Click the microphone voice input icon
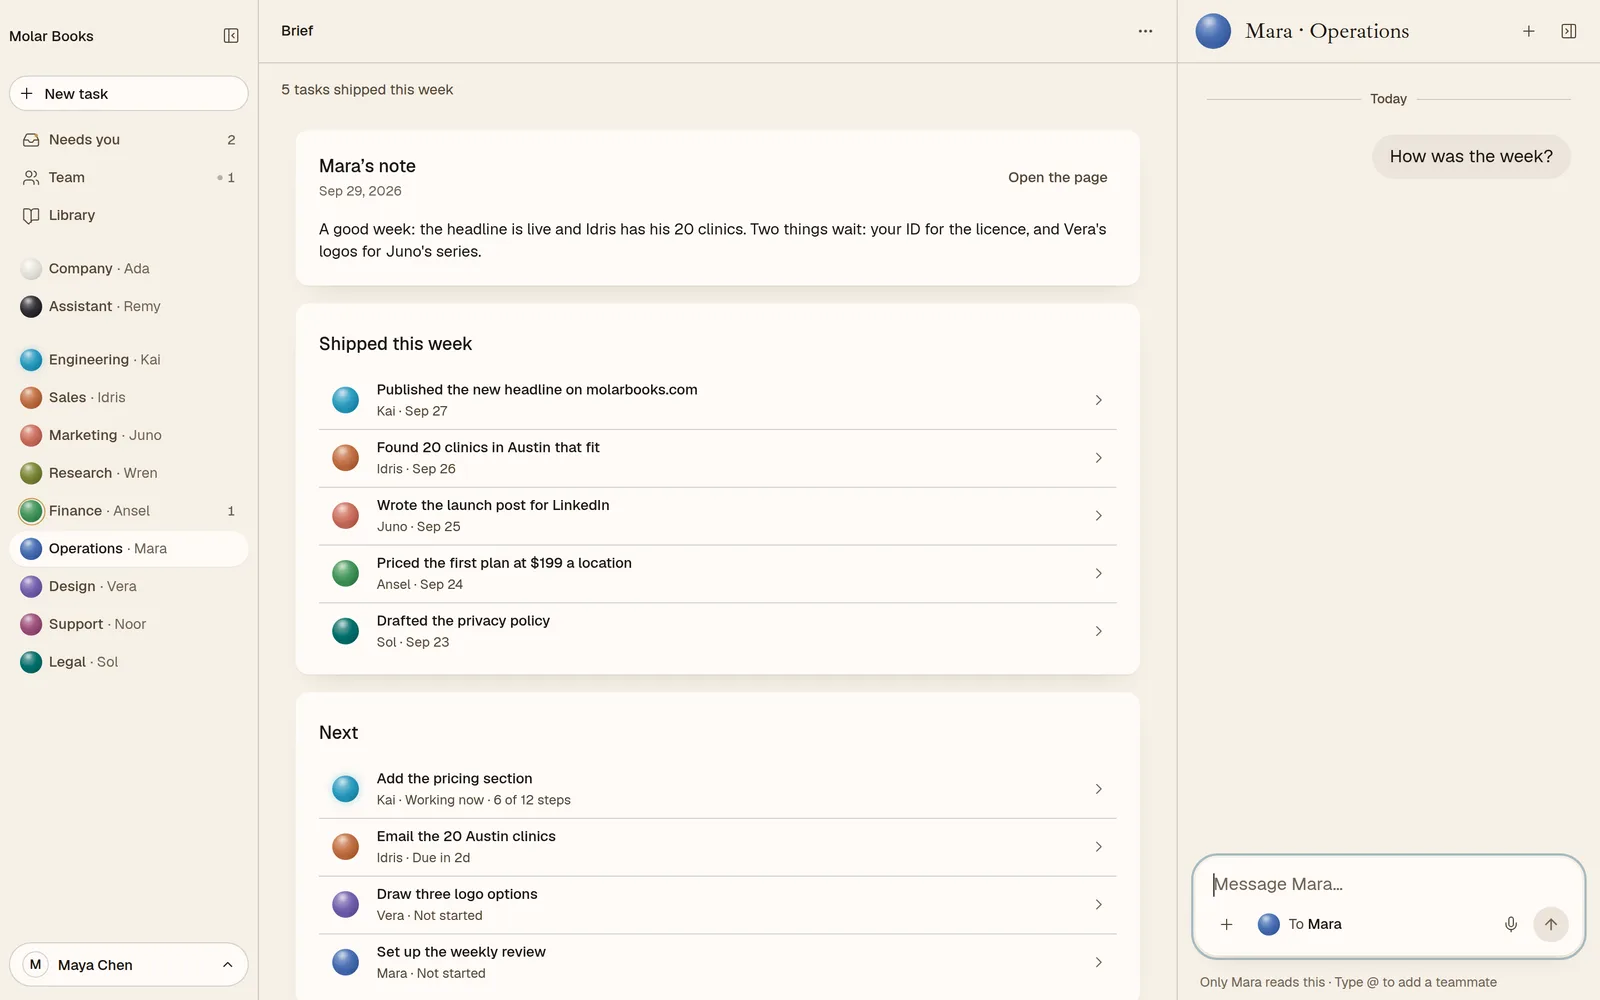This screenshot has width=1600, height=1000. click(x=1510, y=924)
